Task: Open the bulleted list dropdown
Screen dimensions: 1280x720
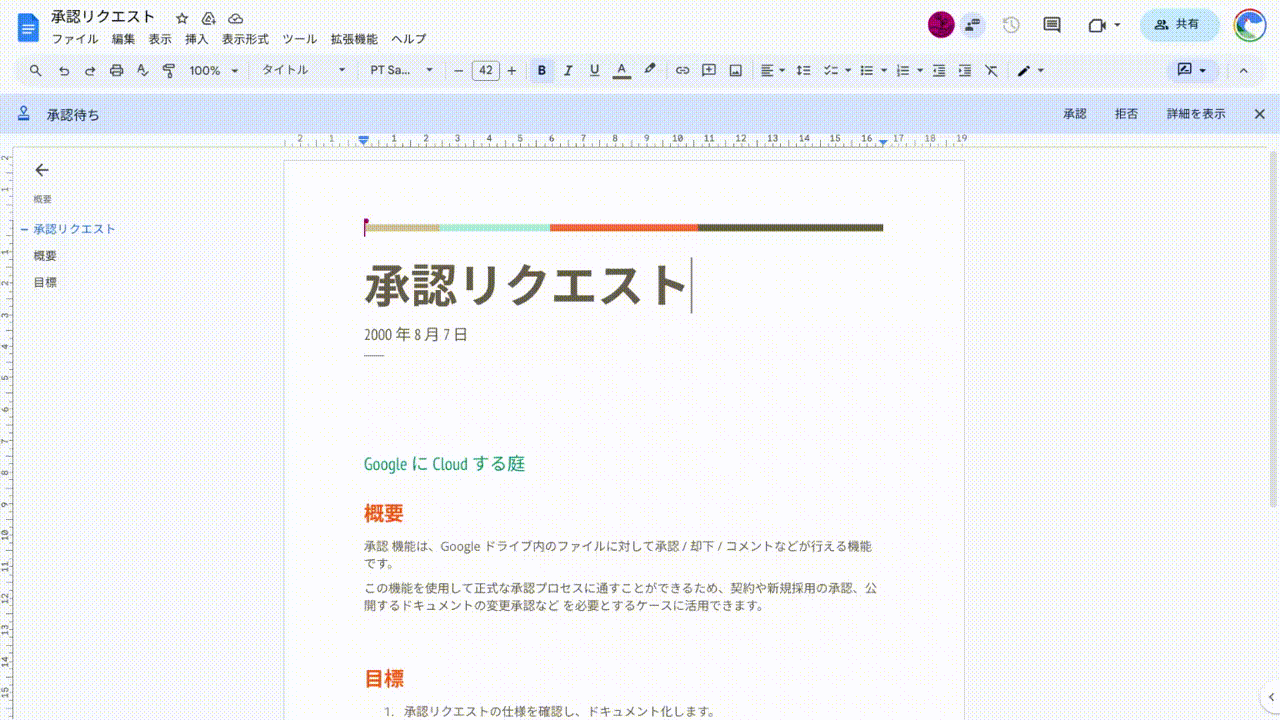Action: pyautogui.click(x=873, y=70)
